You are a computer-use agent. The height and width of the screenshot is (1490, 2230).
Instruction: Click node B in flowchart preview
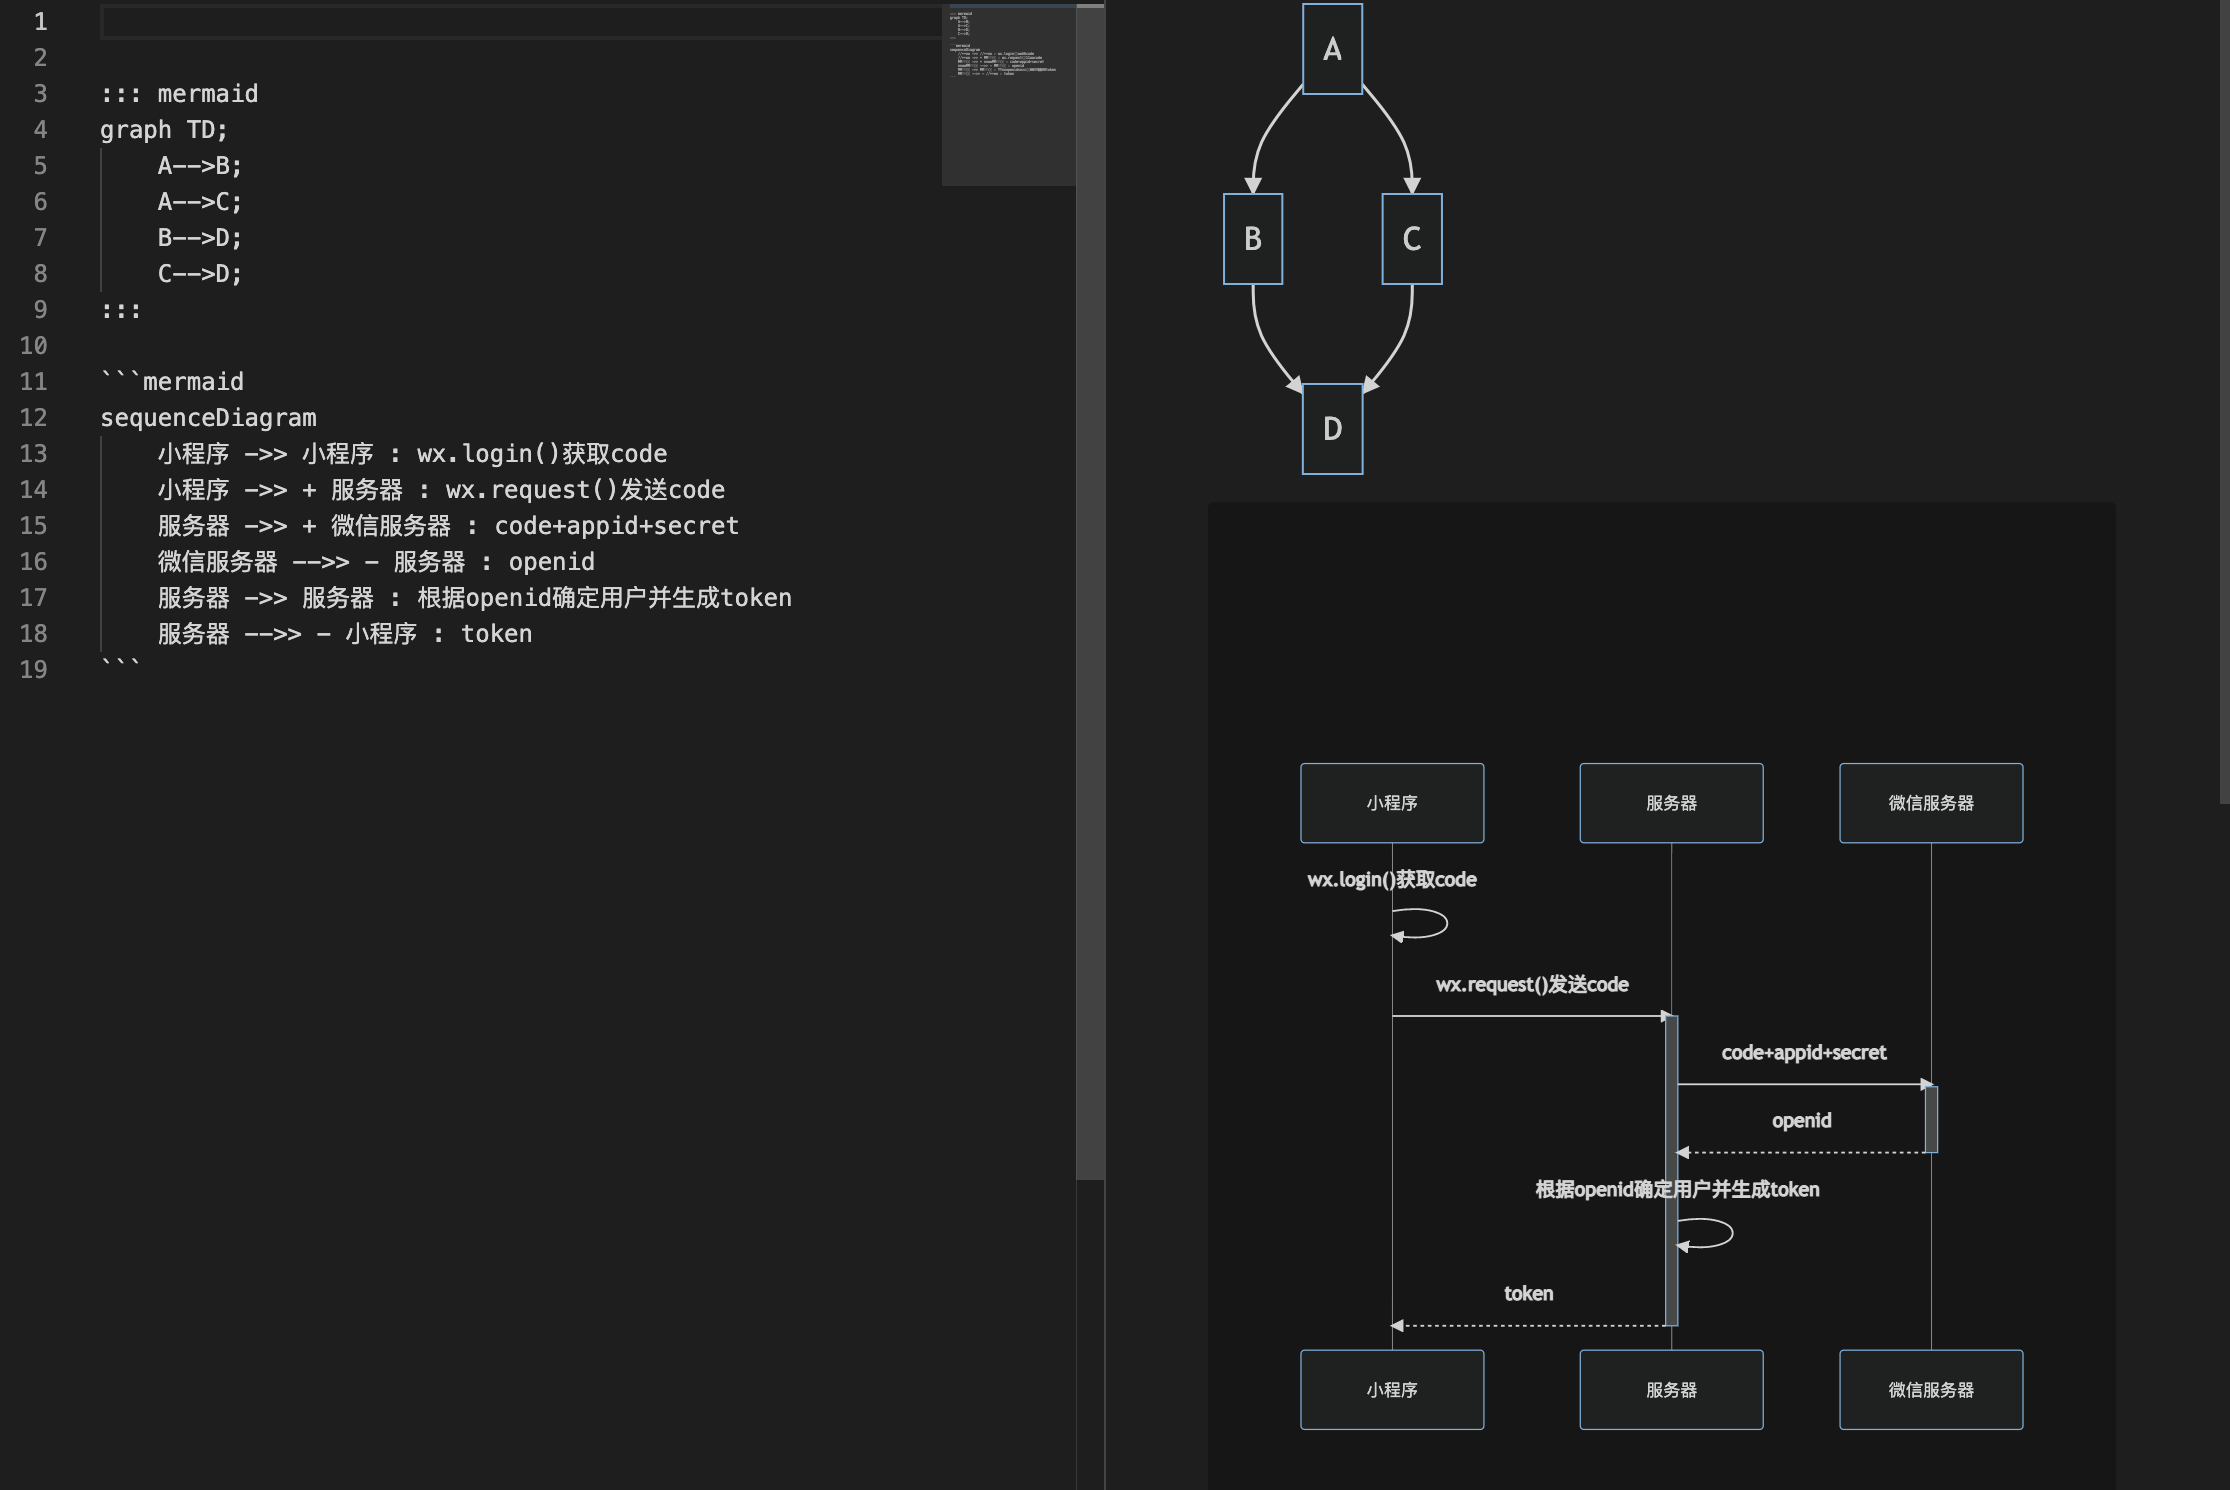(x=1253, y=239)
